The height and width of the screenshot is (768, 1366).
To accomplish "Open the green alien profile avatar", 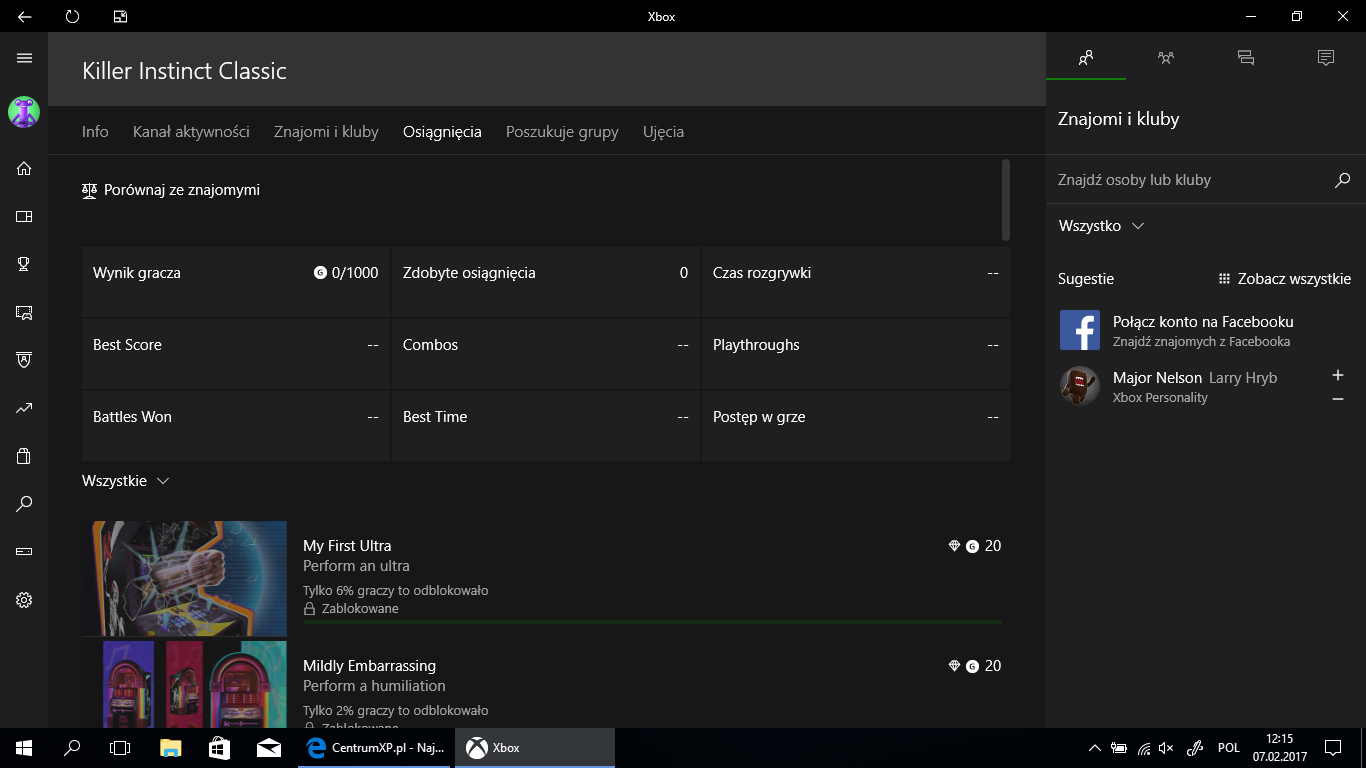I will 24,112.
